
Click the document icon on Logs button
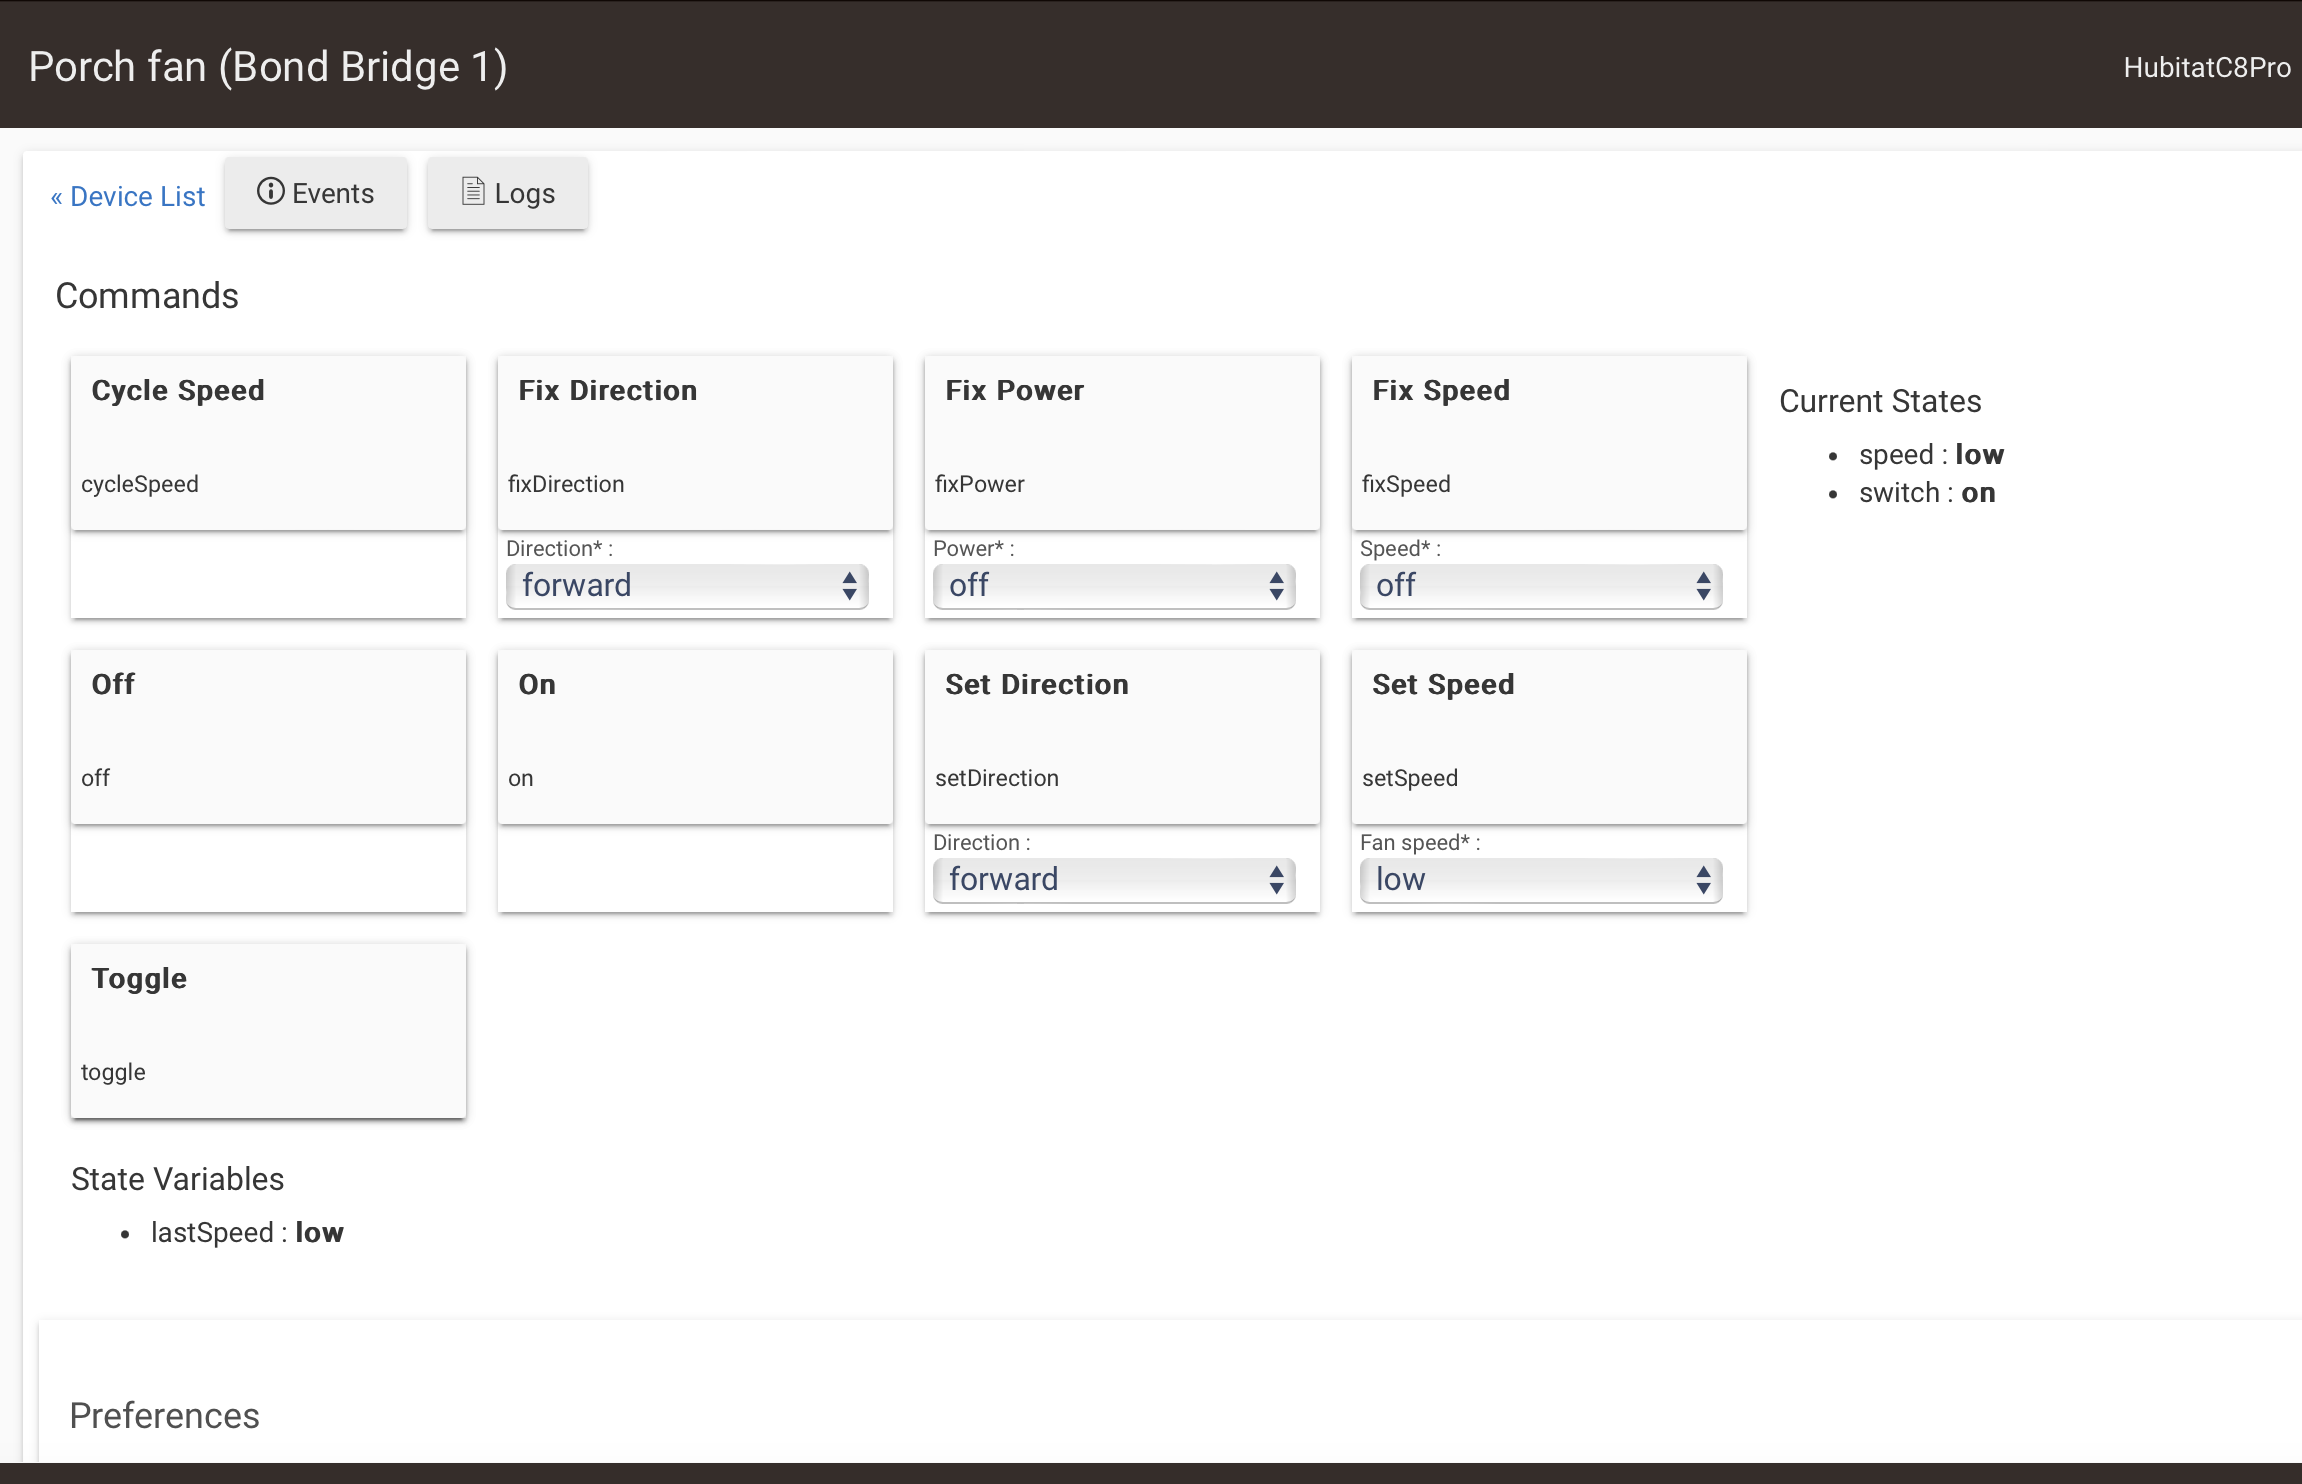[x=473, y=192]
